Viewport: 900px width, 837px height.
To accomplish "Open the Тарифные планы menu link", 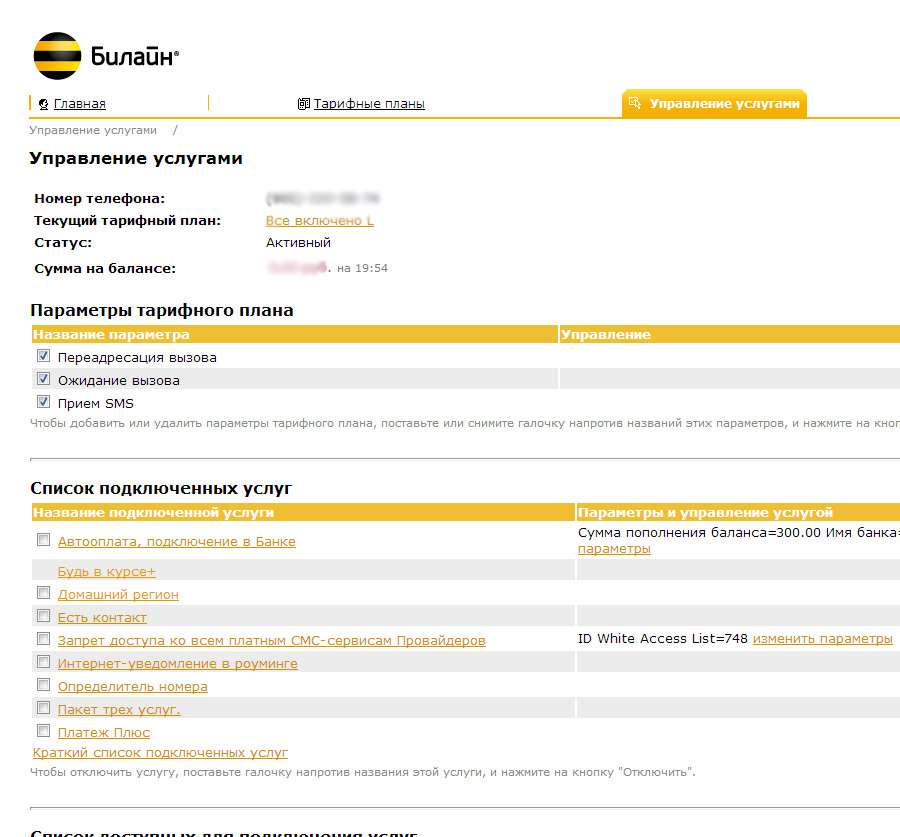I will pyautogui.click(x=369, y=104).
